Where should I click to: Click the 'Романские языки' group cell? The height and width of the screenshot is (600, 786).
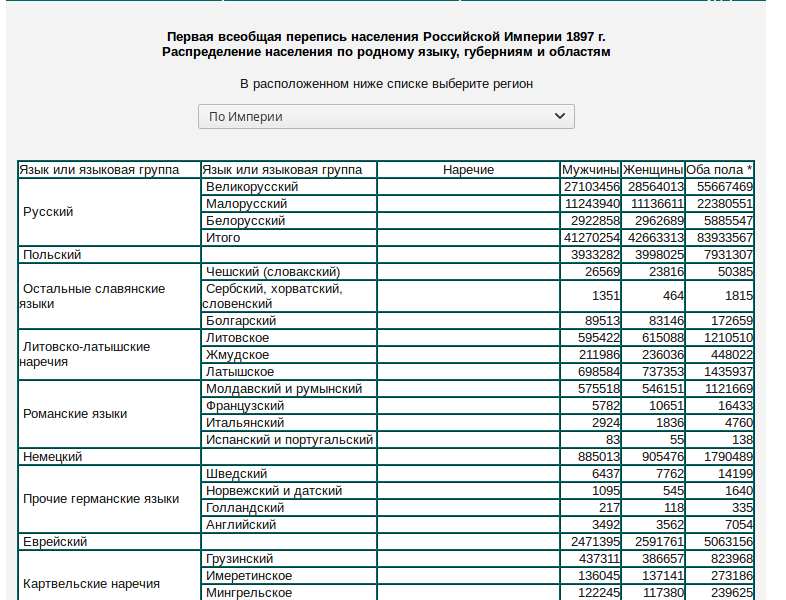pos(75,414)
